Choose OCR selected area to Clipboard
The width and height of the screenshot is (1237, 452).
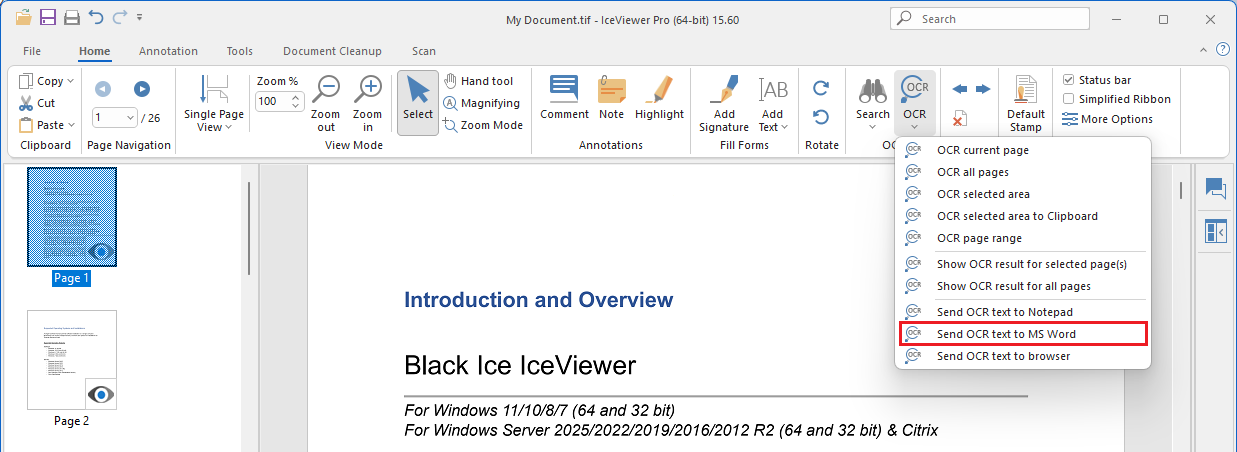click(x=1022, y=216)
